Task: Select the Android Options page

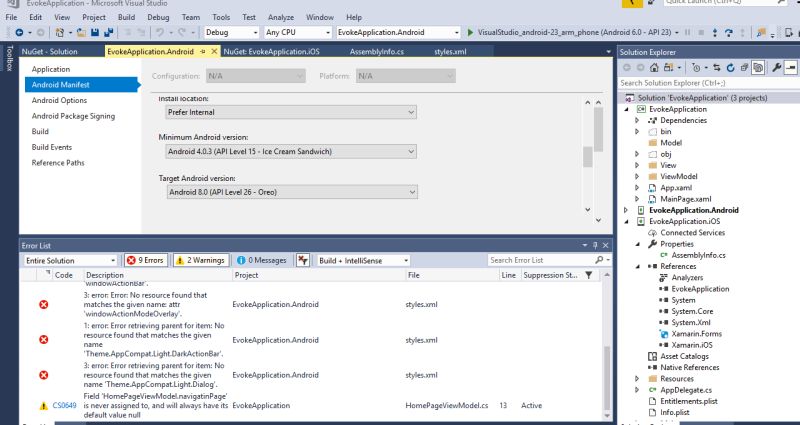Action: [59, 101]
